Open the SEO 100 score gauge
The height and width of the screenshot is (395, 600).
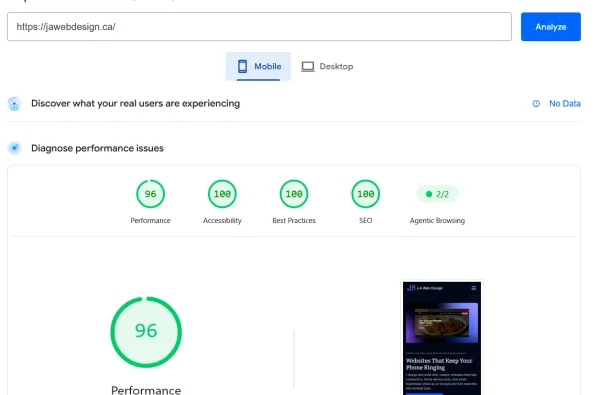point(365,194)
